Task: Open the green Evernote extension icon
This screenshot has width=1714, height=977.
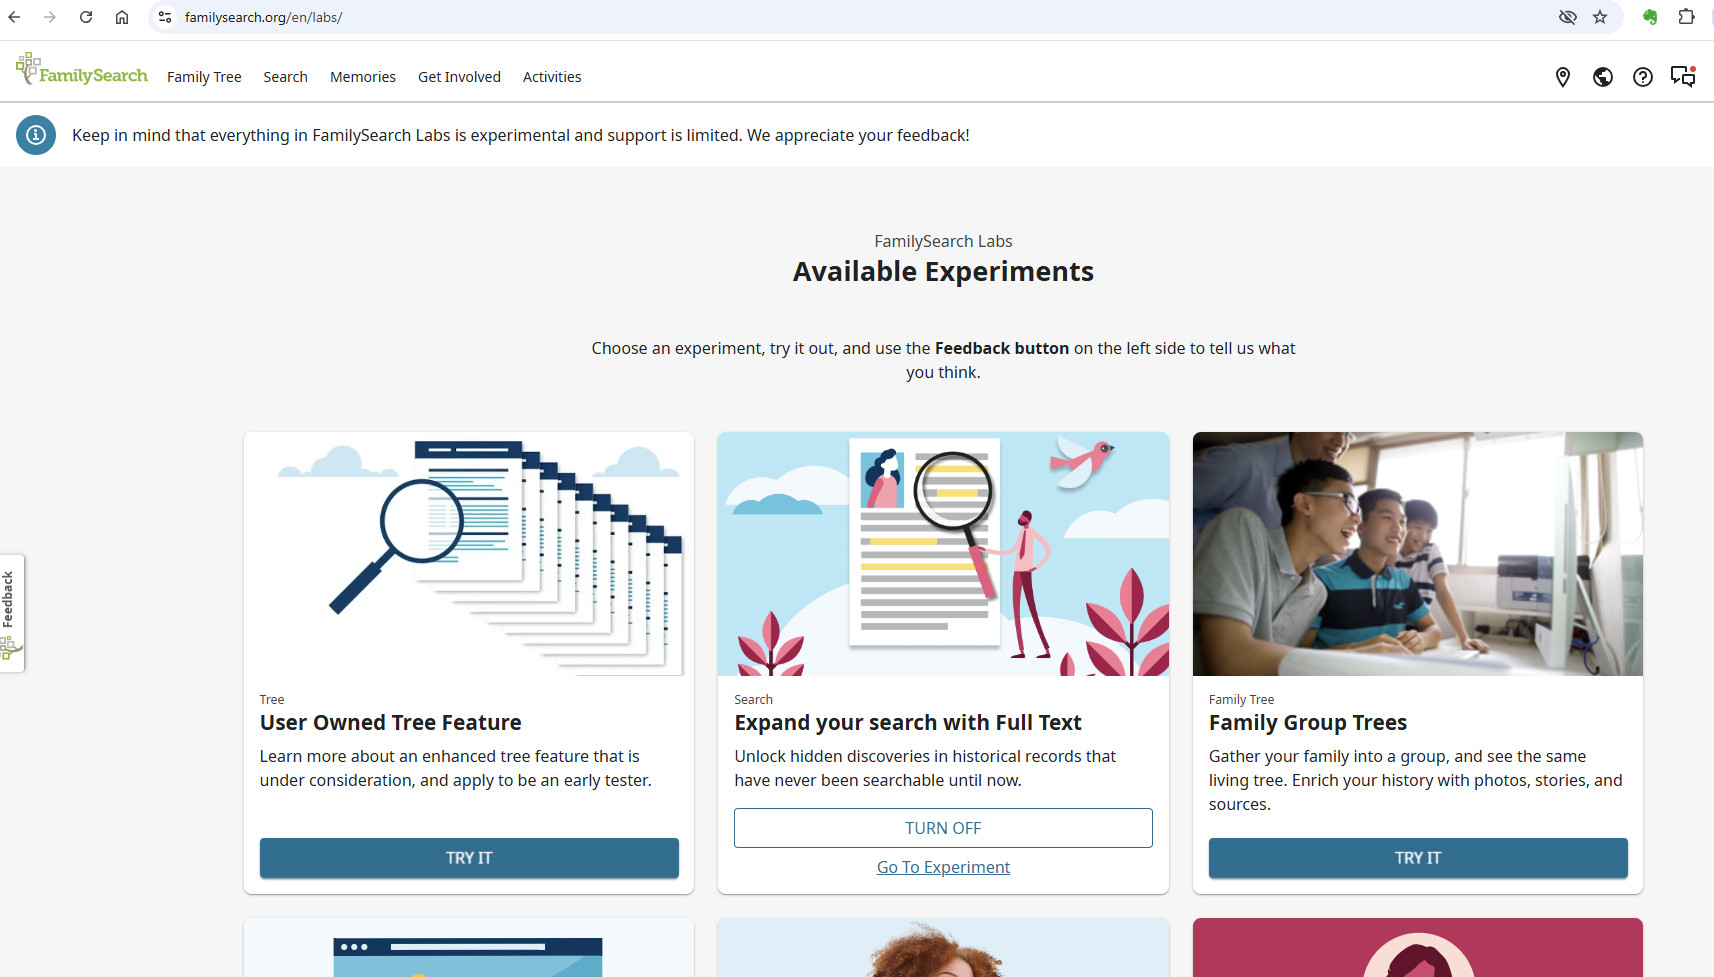Action: (1650, 17)
